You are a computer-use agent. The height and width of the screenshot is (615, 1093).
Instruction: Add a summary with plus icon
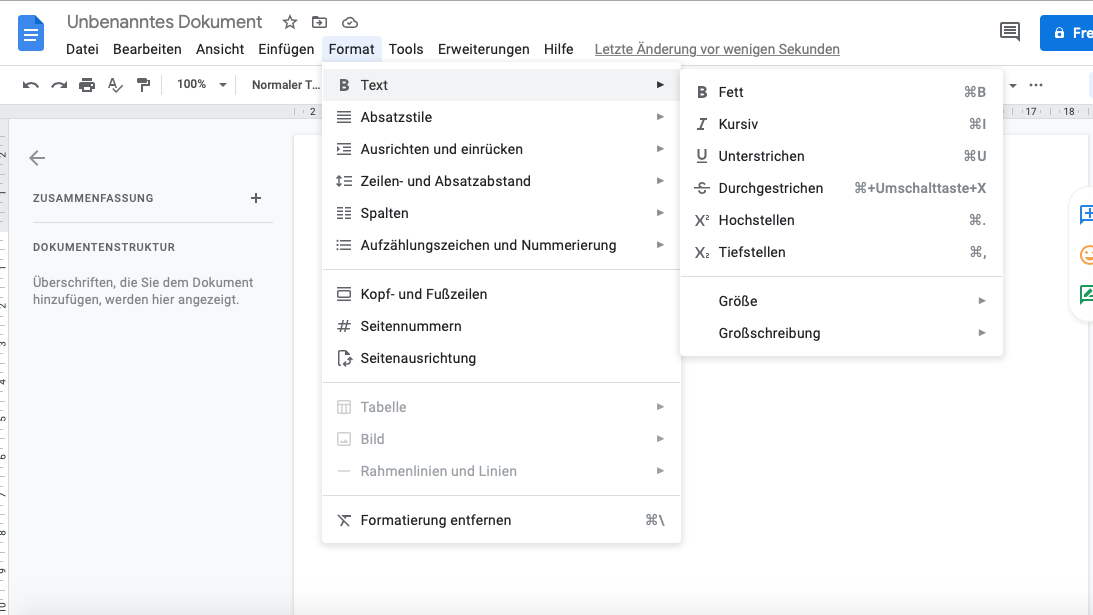[x=256, y=198]
